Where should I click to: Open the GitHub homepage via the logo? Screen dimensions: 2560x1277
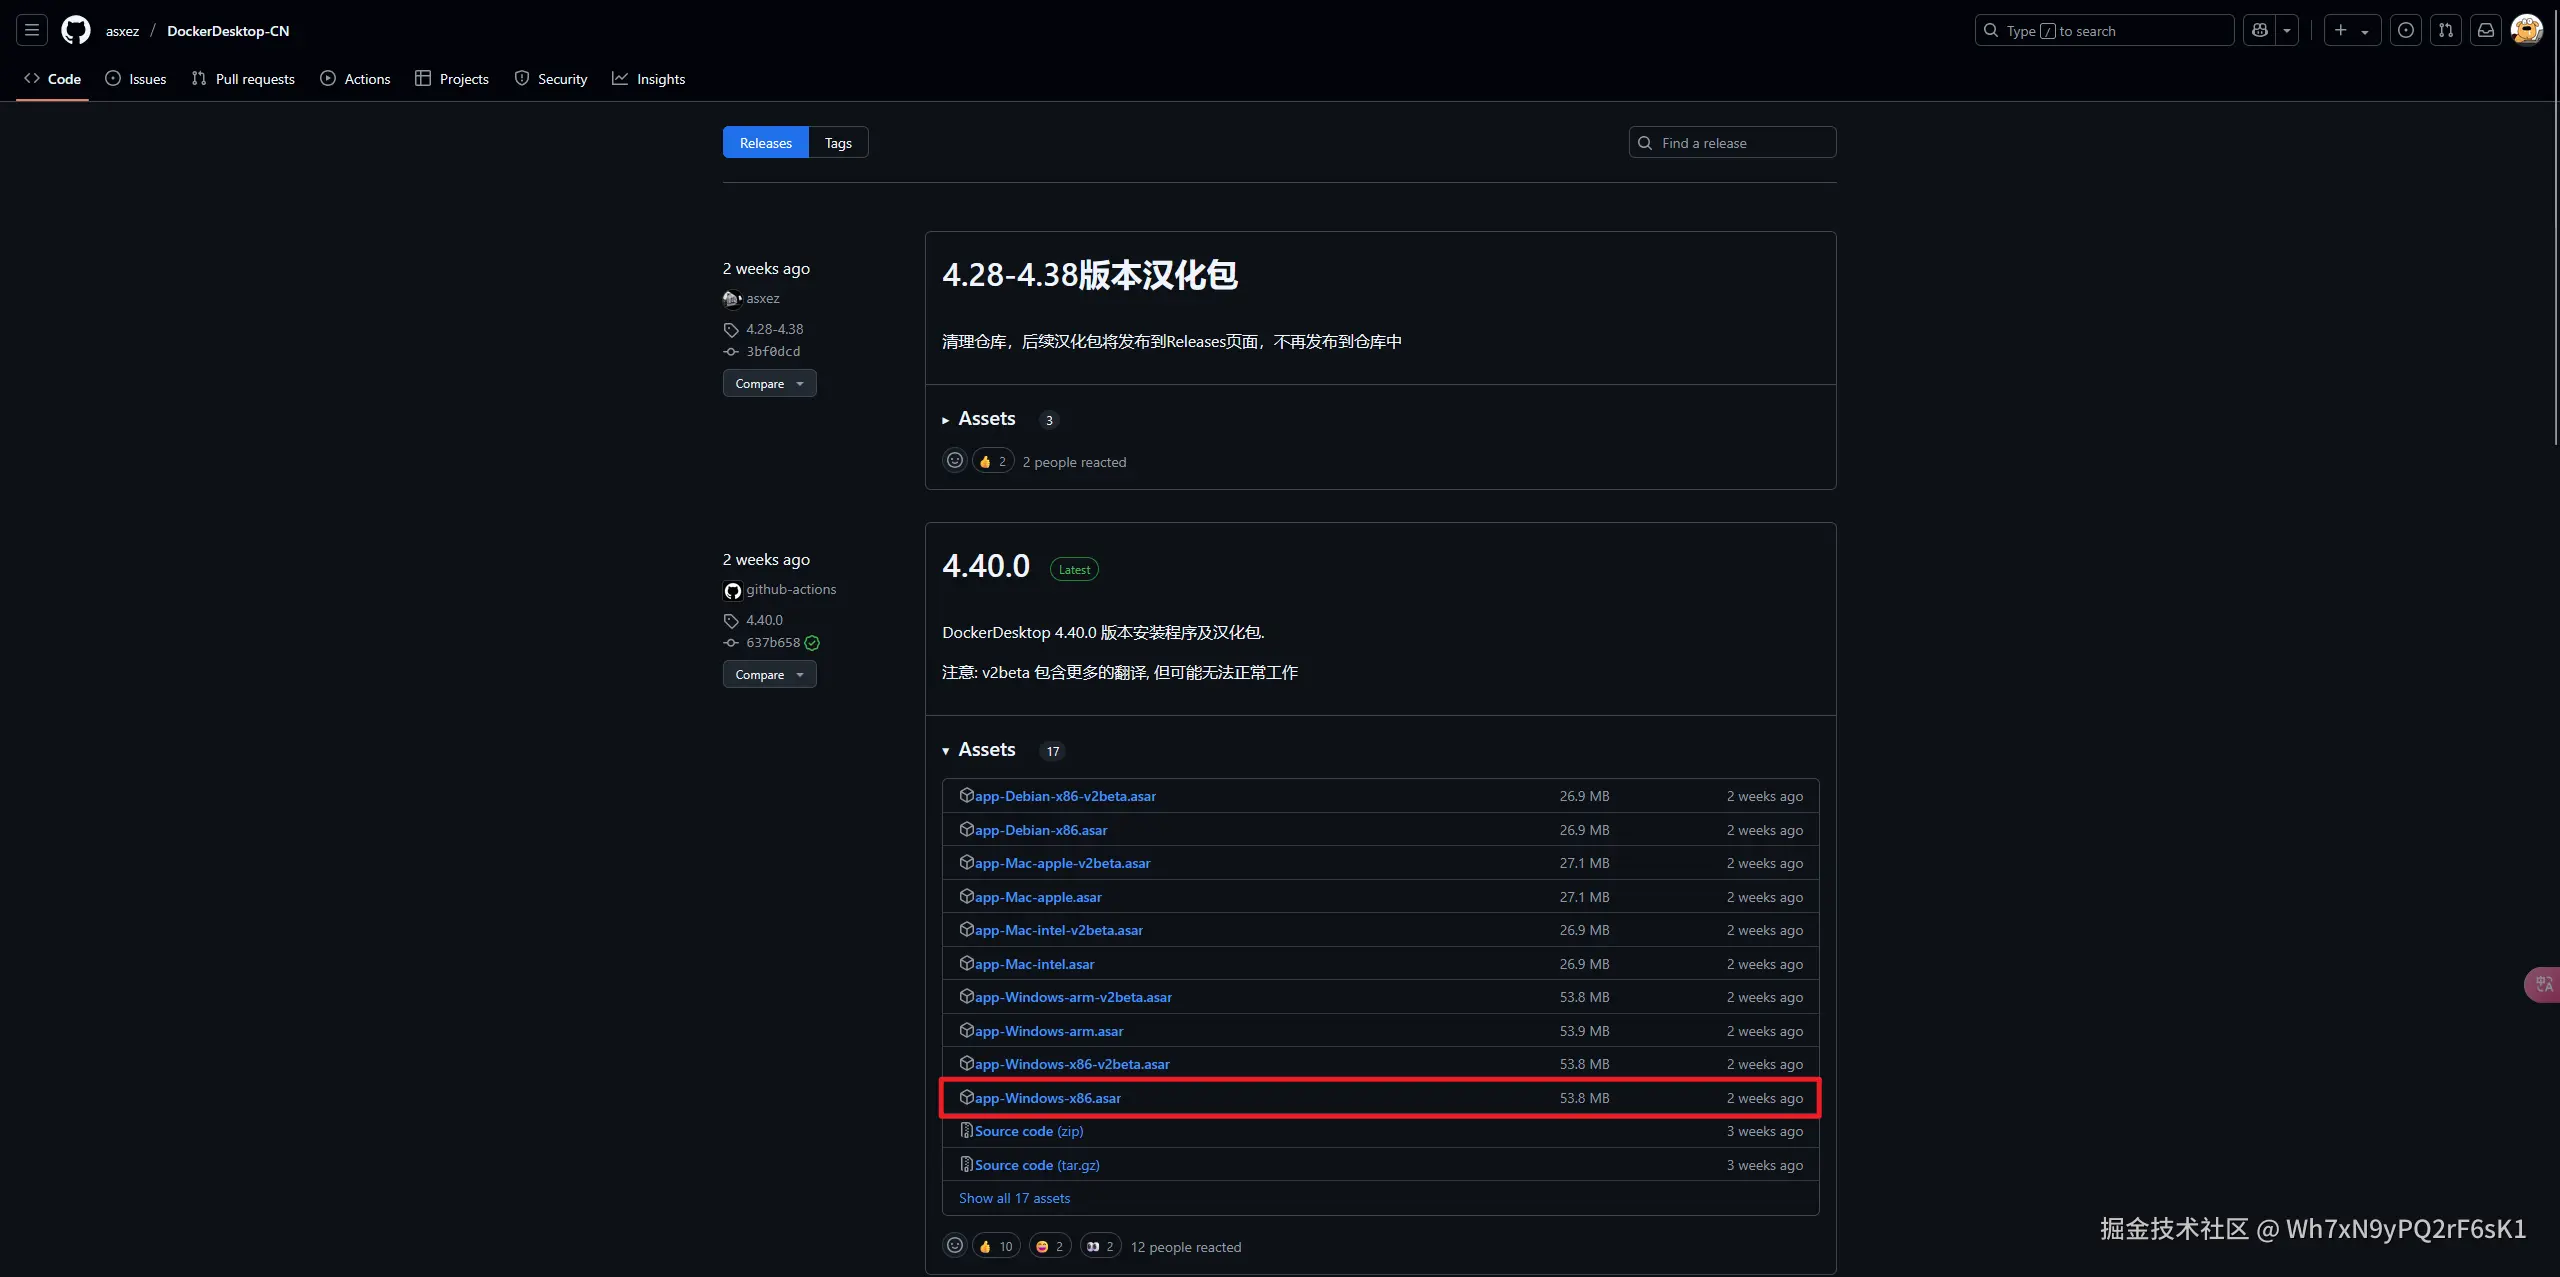76,30
